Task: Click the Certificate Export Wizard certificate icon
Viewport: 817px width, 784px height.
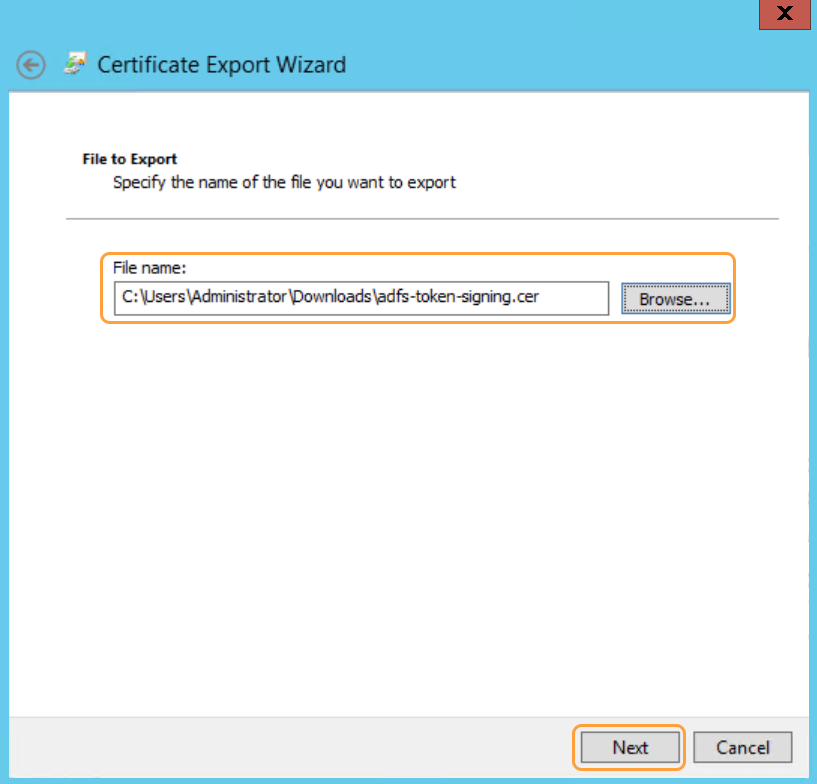Action: pos(74,65)
